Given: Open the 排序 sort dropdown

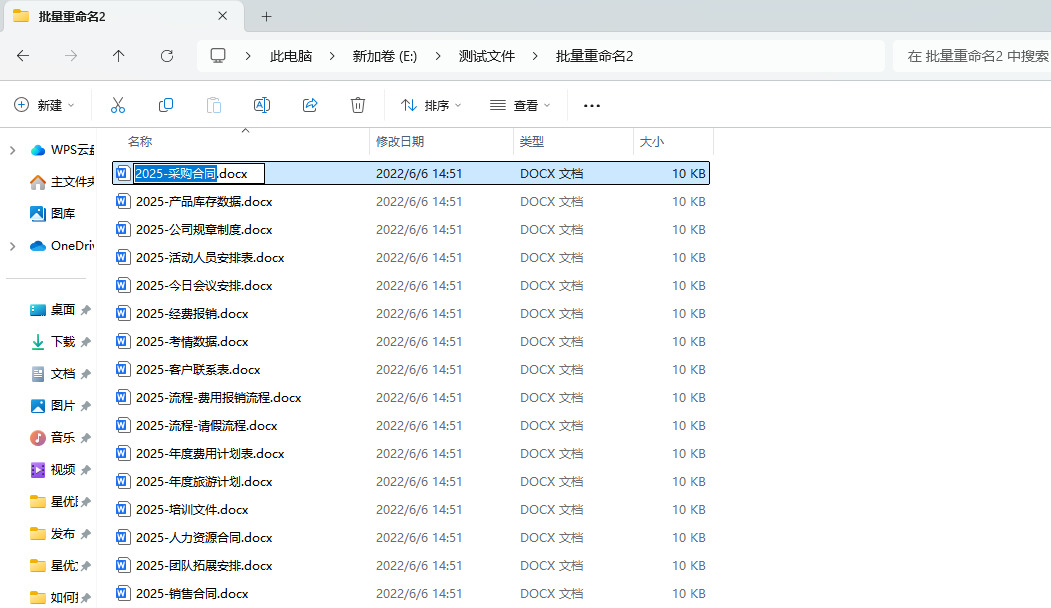Looking at the screenshot, I should pyautogui.click(x=431, y=105).
